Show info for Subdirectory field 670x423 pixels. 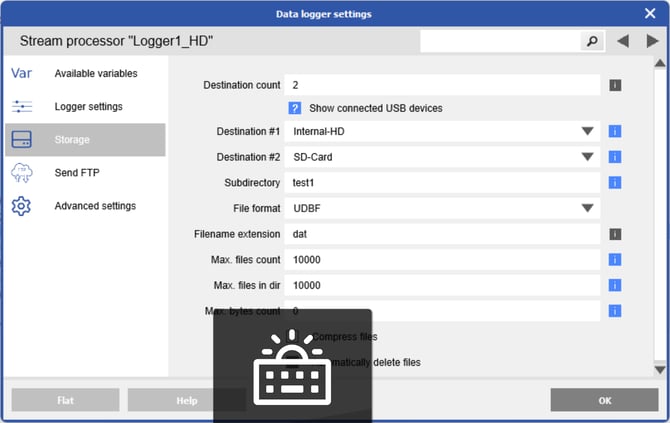tap(615, 182)
